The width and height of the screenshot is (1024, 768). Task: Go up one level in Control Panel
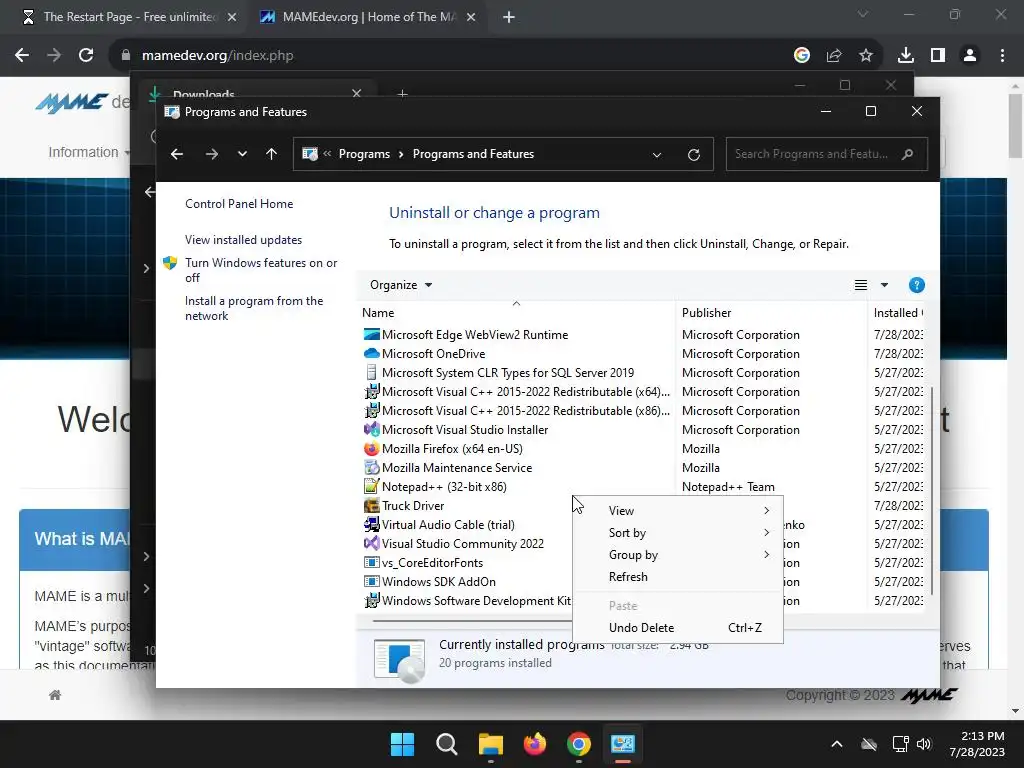pyautogui.click(x=272, y=154)
